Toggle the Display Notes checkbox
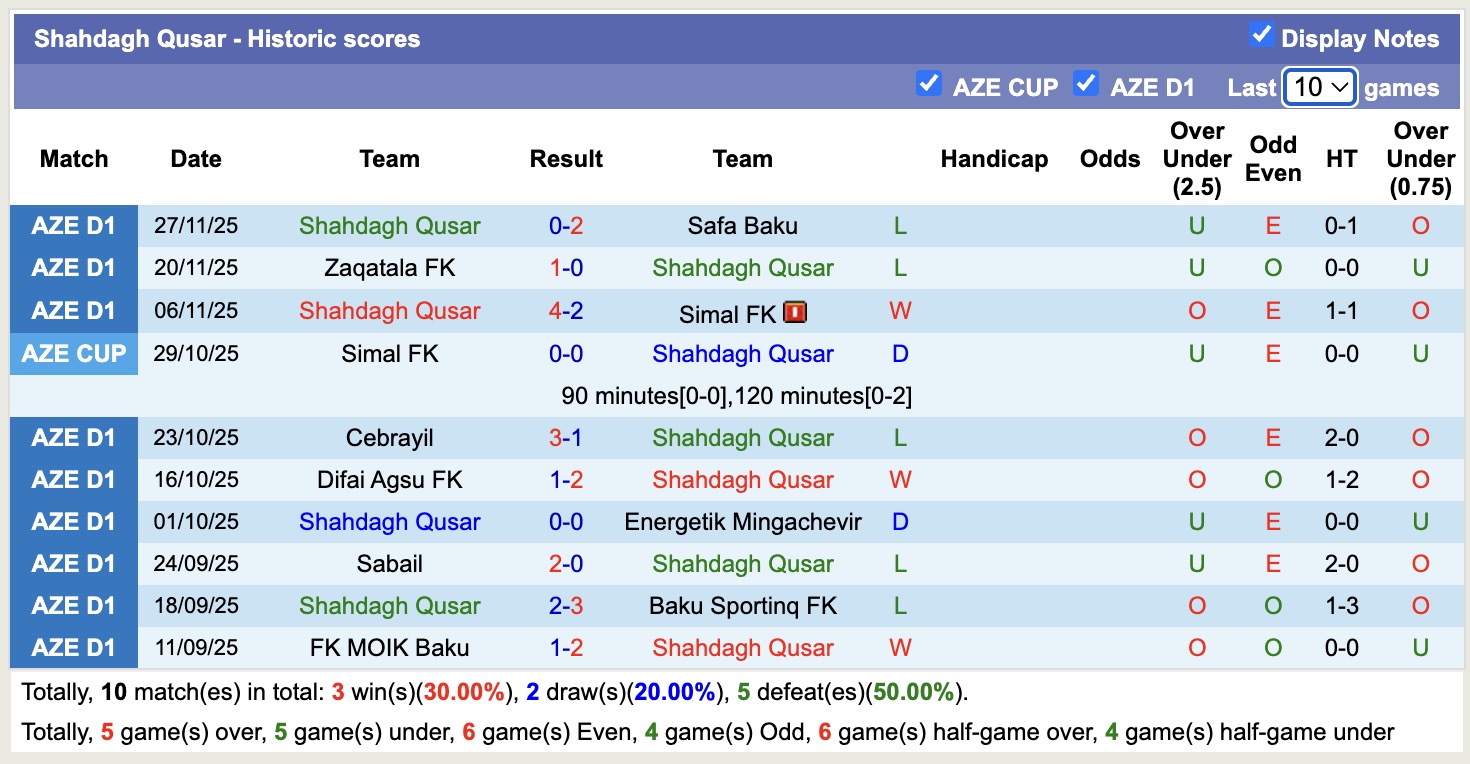Image resolution: width=1470 pixels, height=764 pixels. [1261, 36]
